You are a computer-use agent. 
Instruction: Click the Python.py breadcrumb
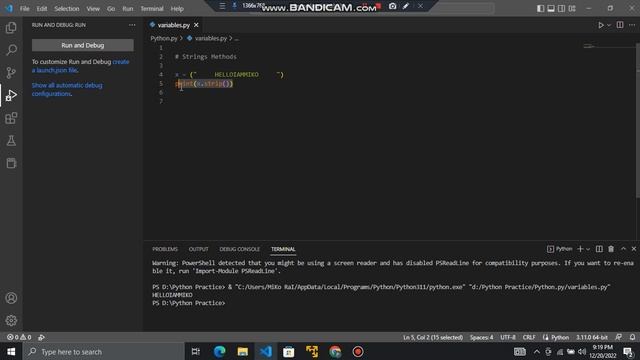tap(164, 38)
